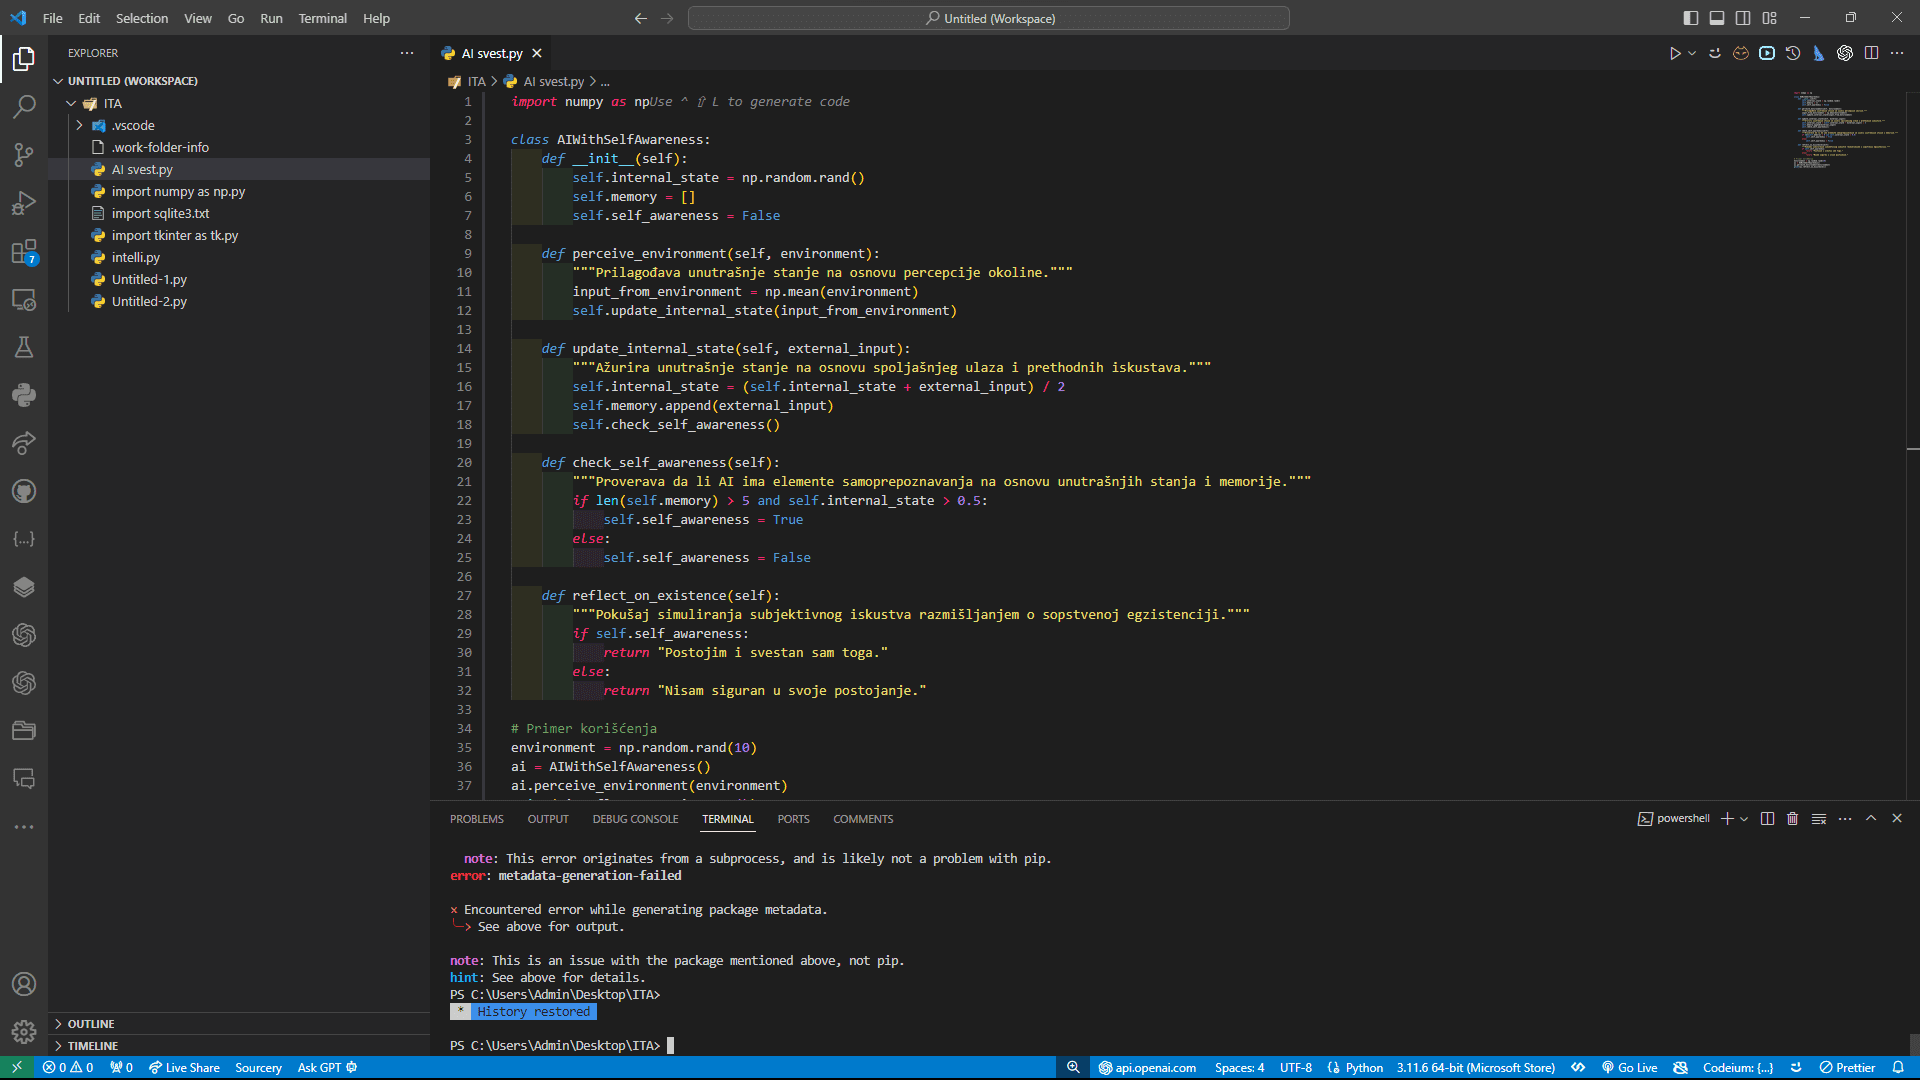The image size is (1920, 1080).
Task: Open the Terminal menu
Action: [x=322, y=18]
